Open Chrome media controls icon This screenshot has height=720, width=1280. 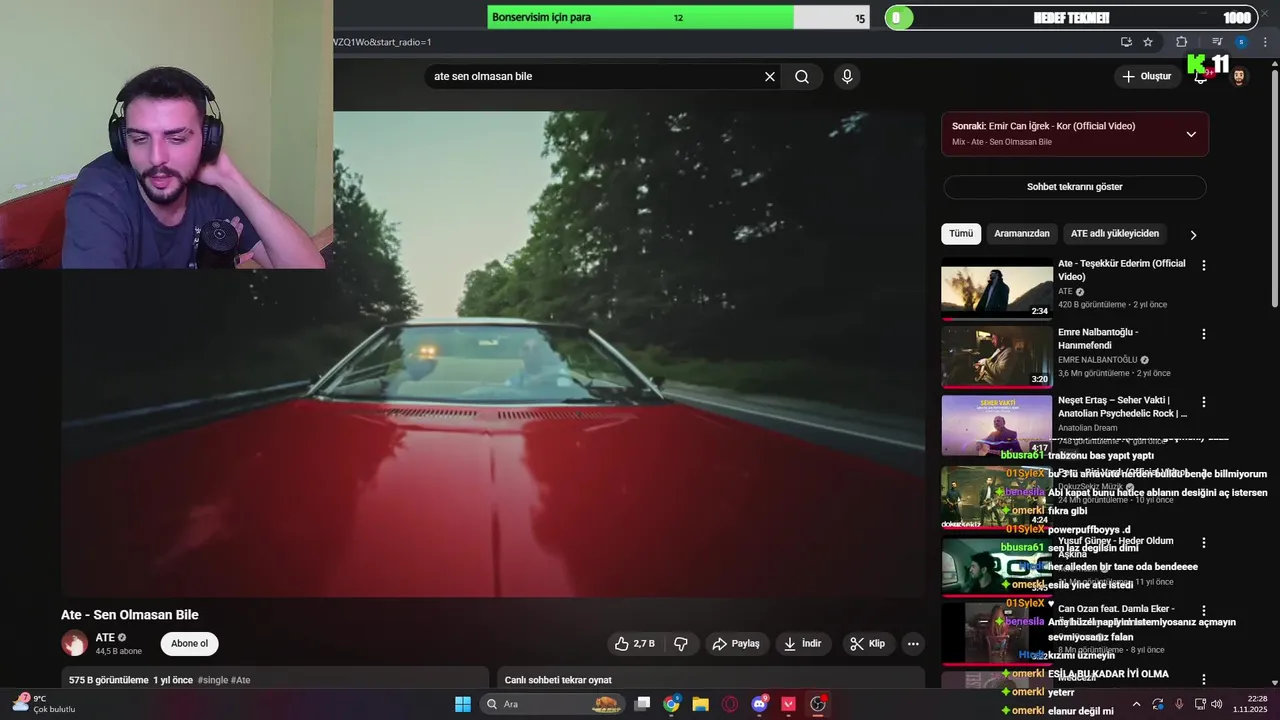1217,42
